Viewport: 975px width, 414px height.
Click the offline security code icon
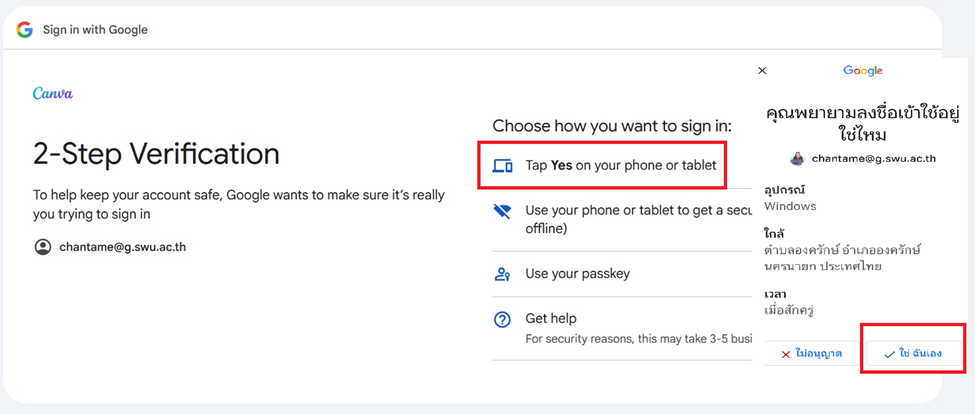pyautogui.click(x=502, y=211)
